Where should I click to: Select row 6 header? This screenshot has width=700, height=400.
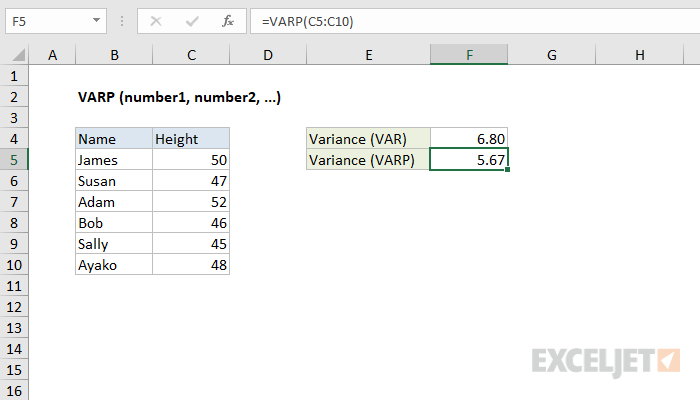pos(14,181)
